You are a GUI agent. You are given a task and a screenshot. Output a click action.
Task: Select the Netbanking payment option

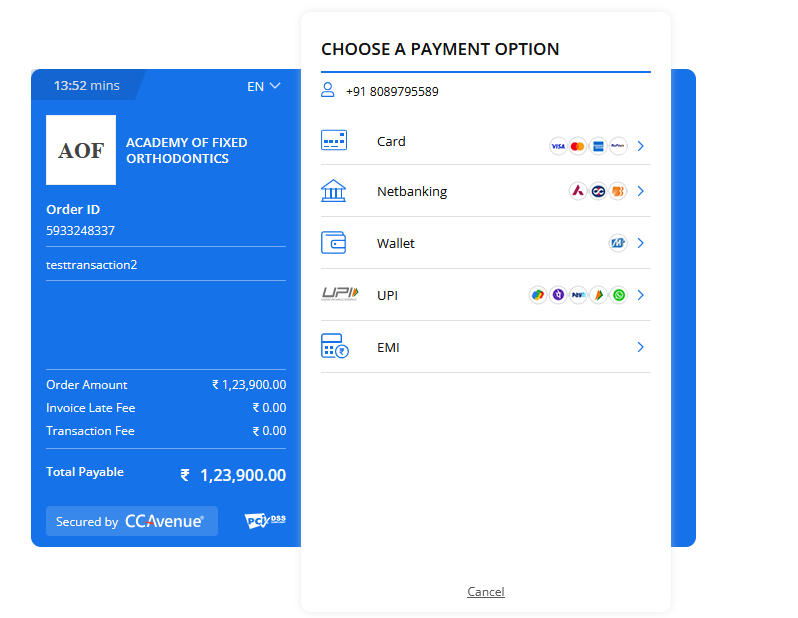click(412, 191)
